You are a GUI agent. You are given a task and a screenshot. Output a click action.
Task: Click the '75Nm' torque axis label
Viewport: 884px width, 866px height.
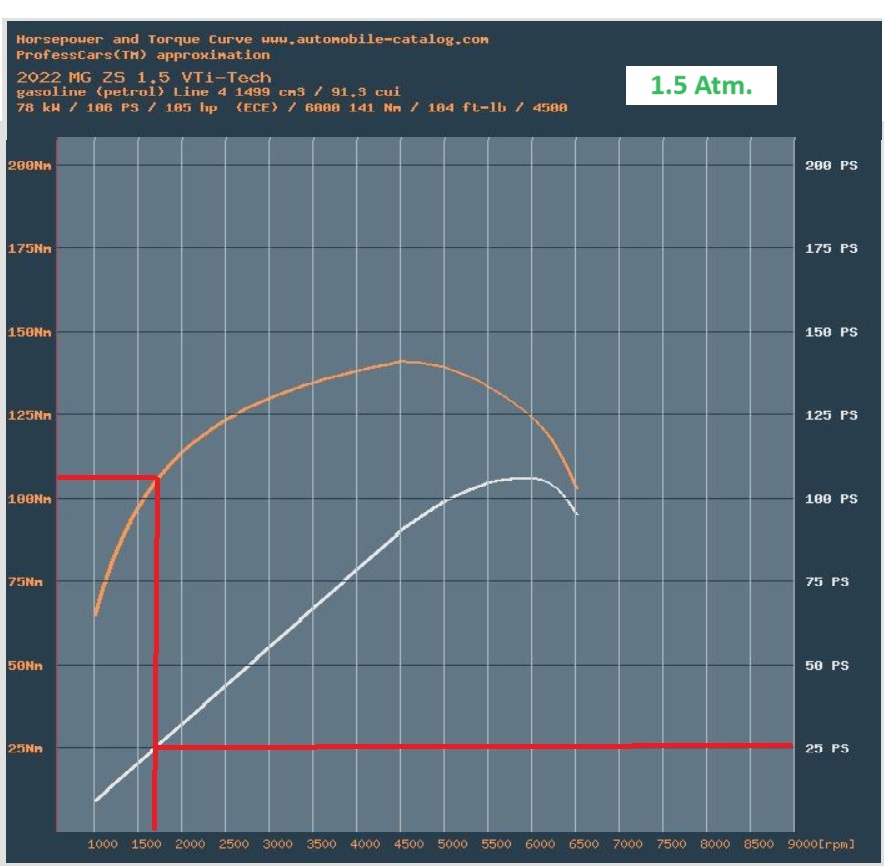coord(25,582)
